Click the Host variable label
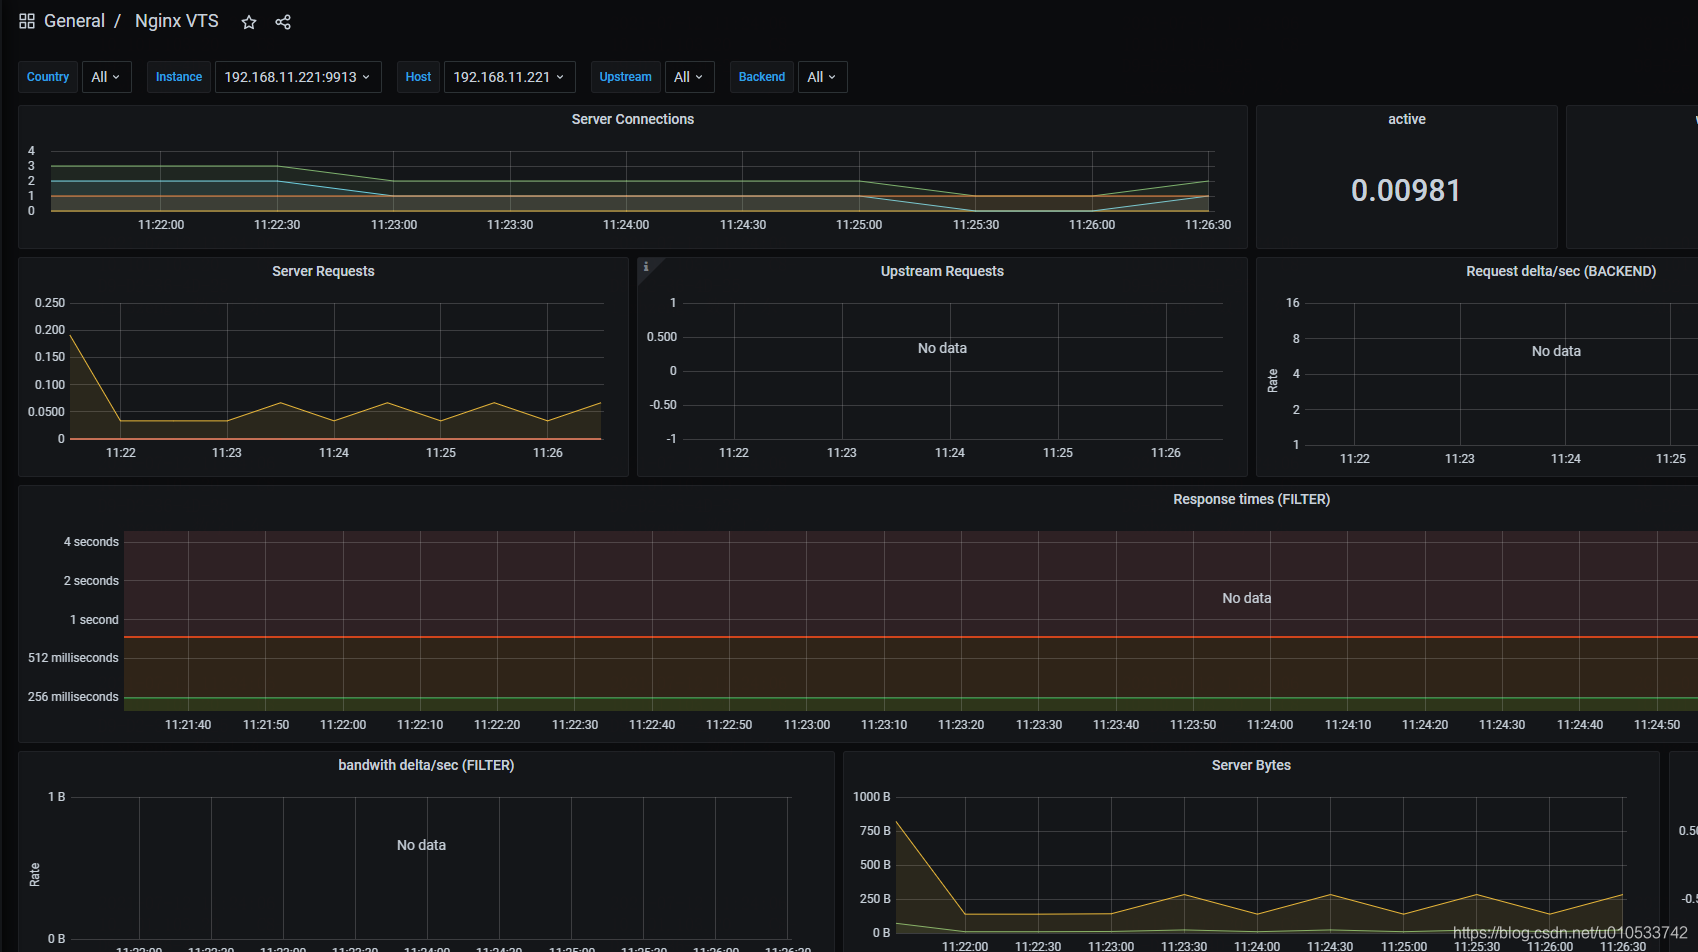 (x=418, y=77)
